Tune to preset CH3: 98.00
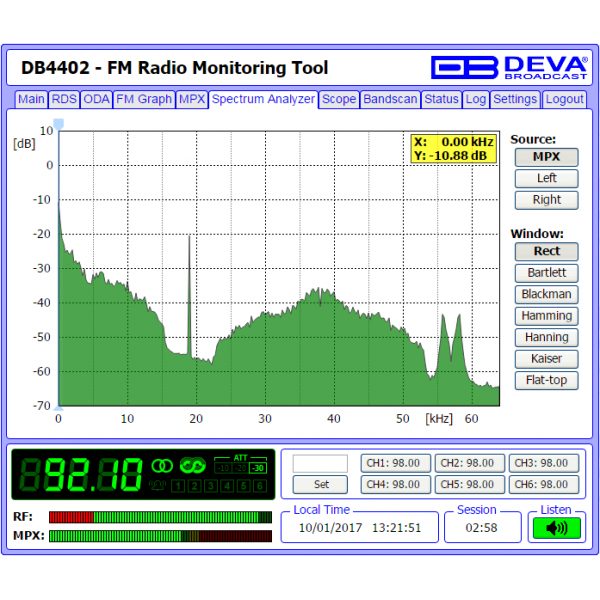Screen dimensions: 600x600 [544, 463]
